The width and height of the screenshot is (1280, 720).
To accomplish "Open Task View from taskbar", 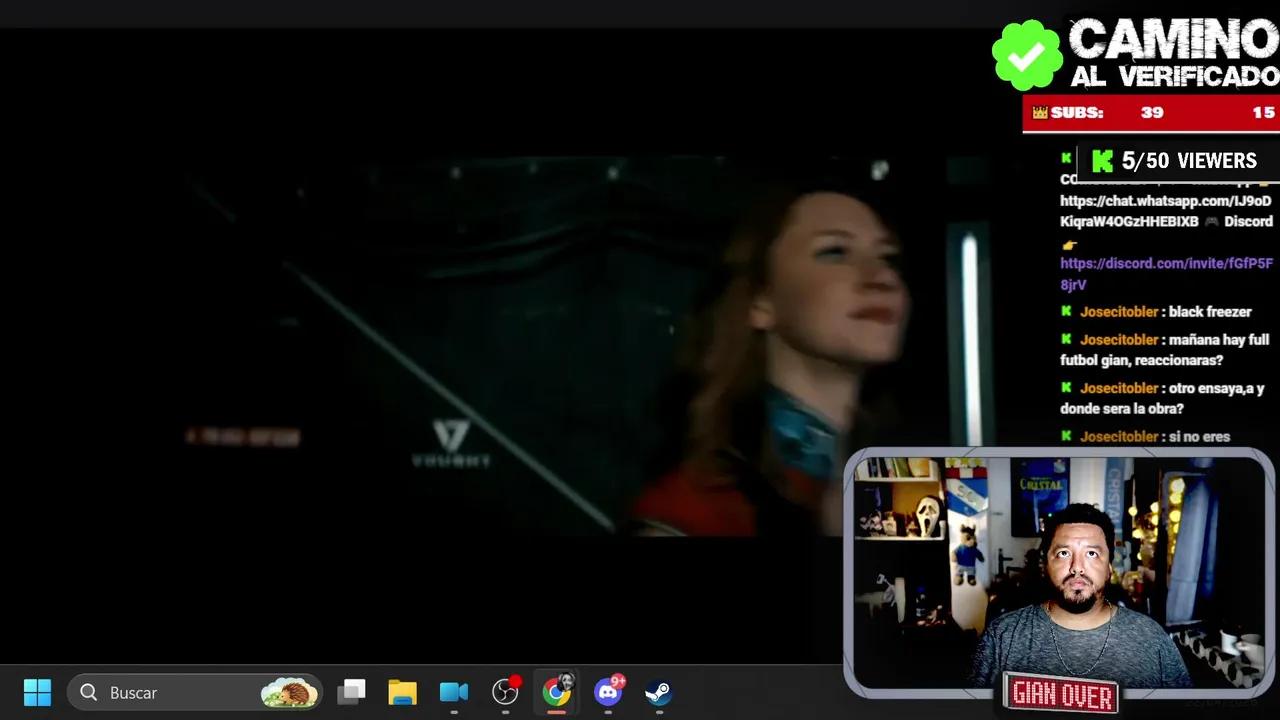I will (351, 692).
